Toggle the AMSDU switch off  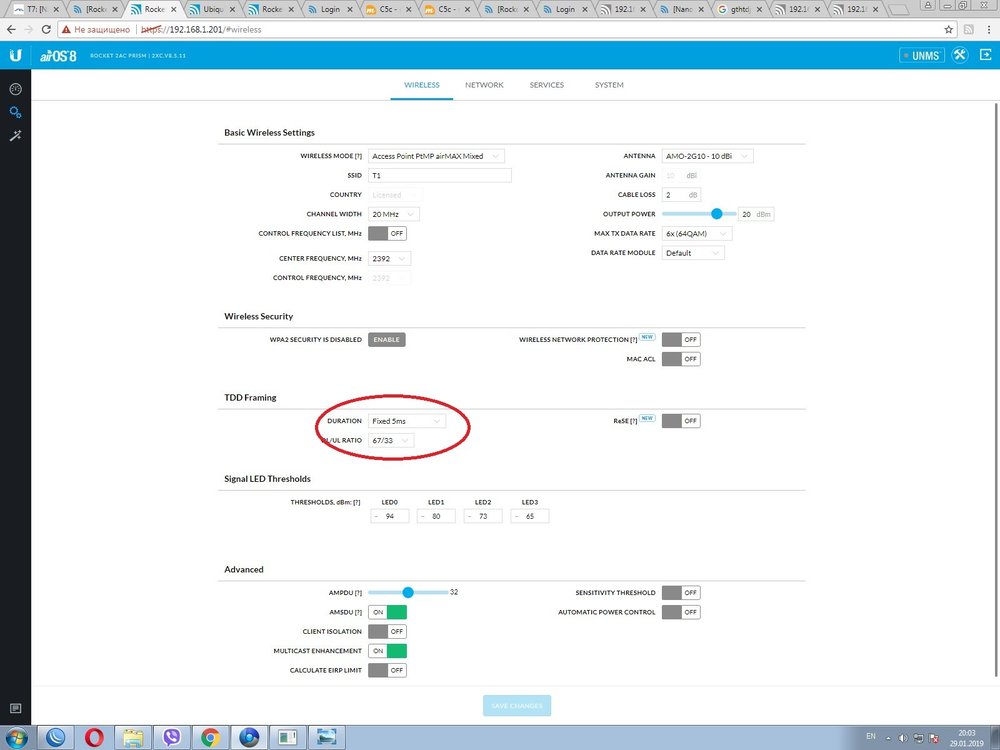click(x=387, y=612)
